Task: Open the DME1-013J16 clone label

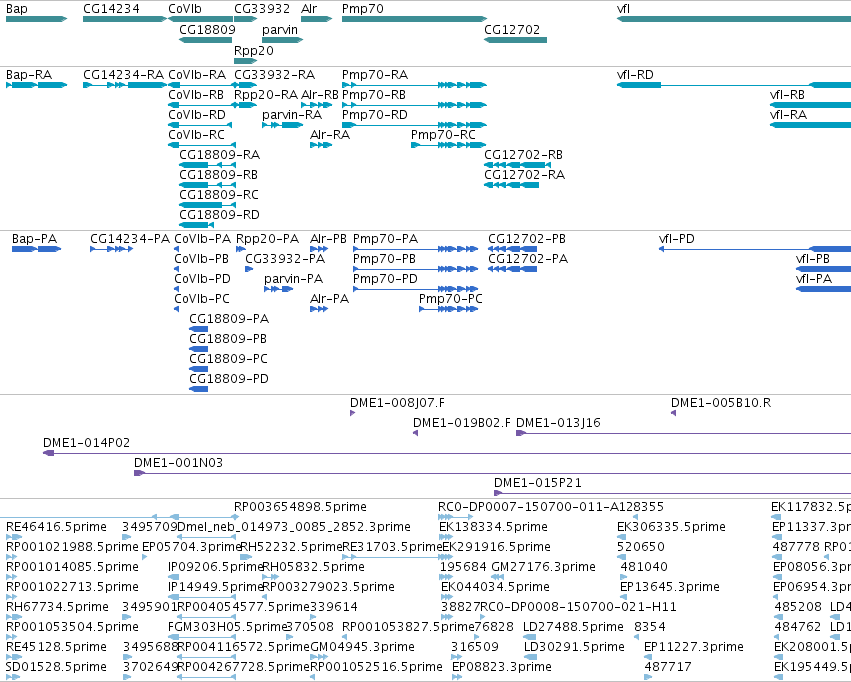Action: pos(558,423)
